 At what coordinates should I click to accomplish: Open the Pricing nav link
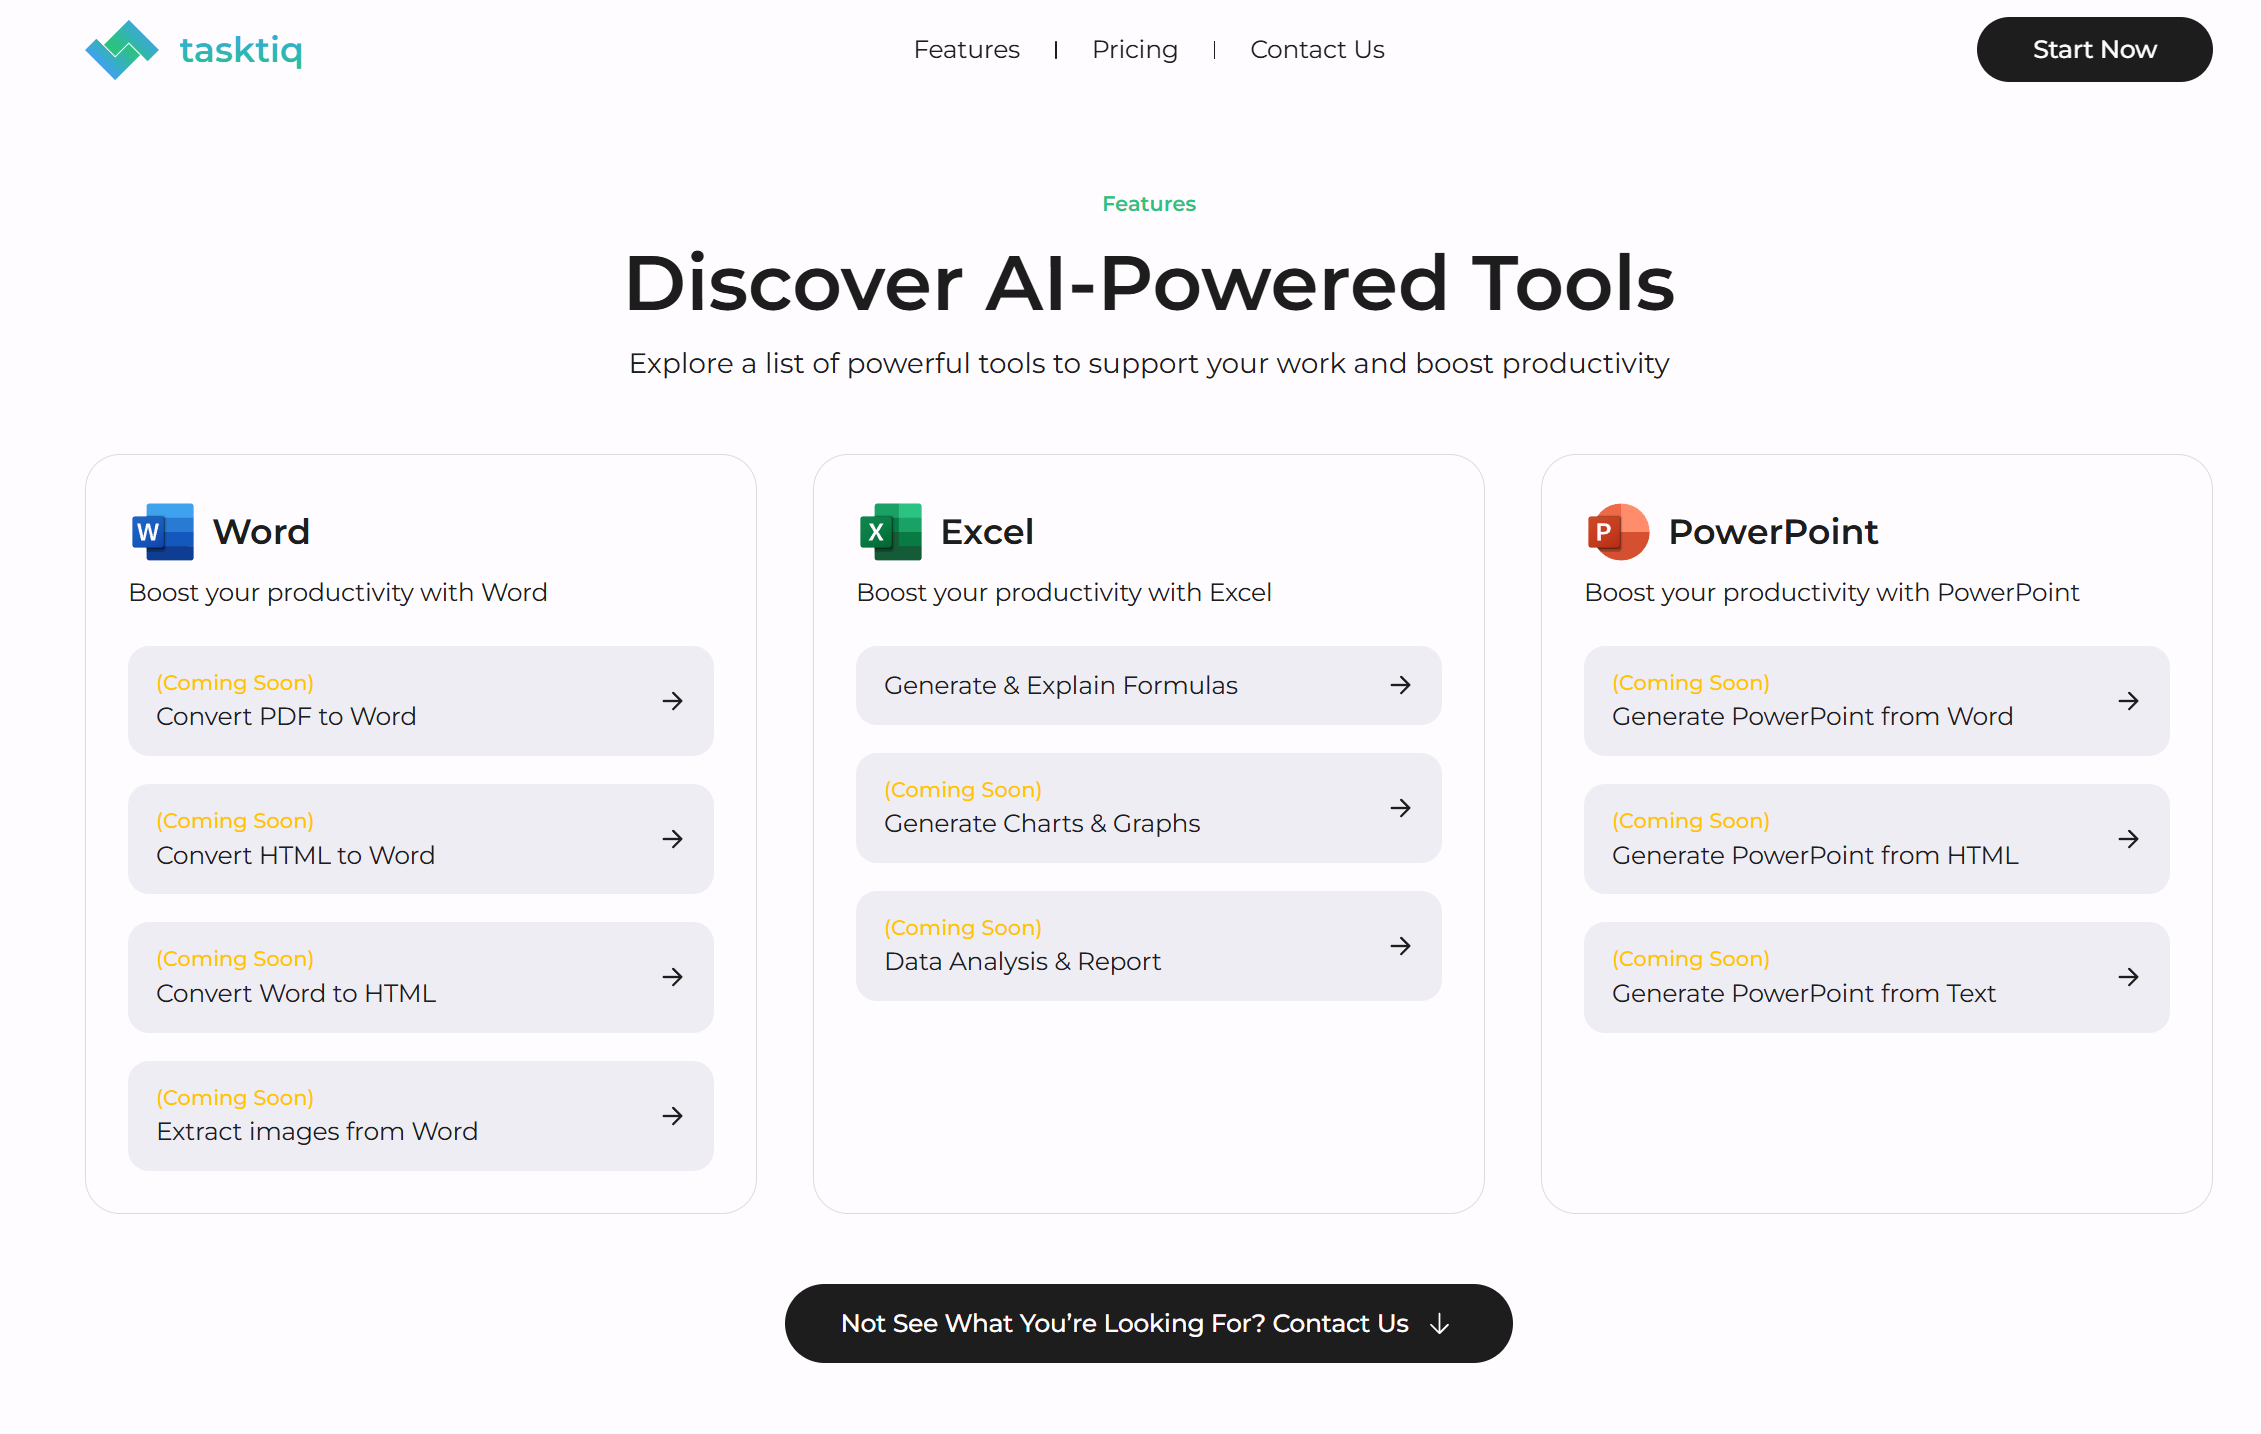click(x=1134, y=49)
